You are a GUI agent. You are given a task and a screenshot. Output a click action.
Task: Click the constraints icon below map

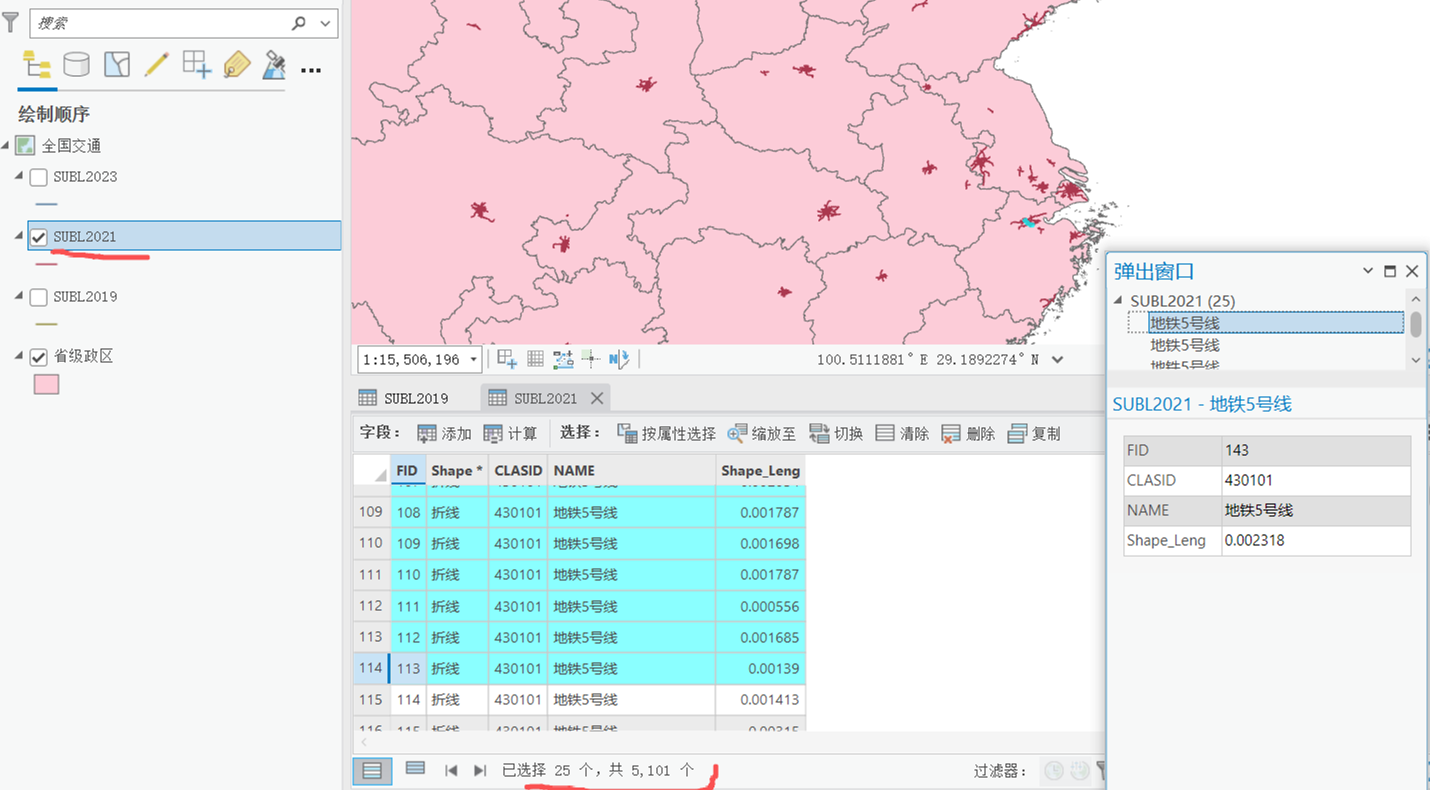click(x=563, y=359)
